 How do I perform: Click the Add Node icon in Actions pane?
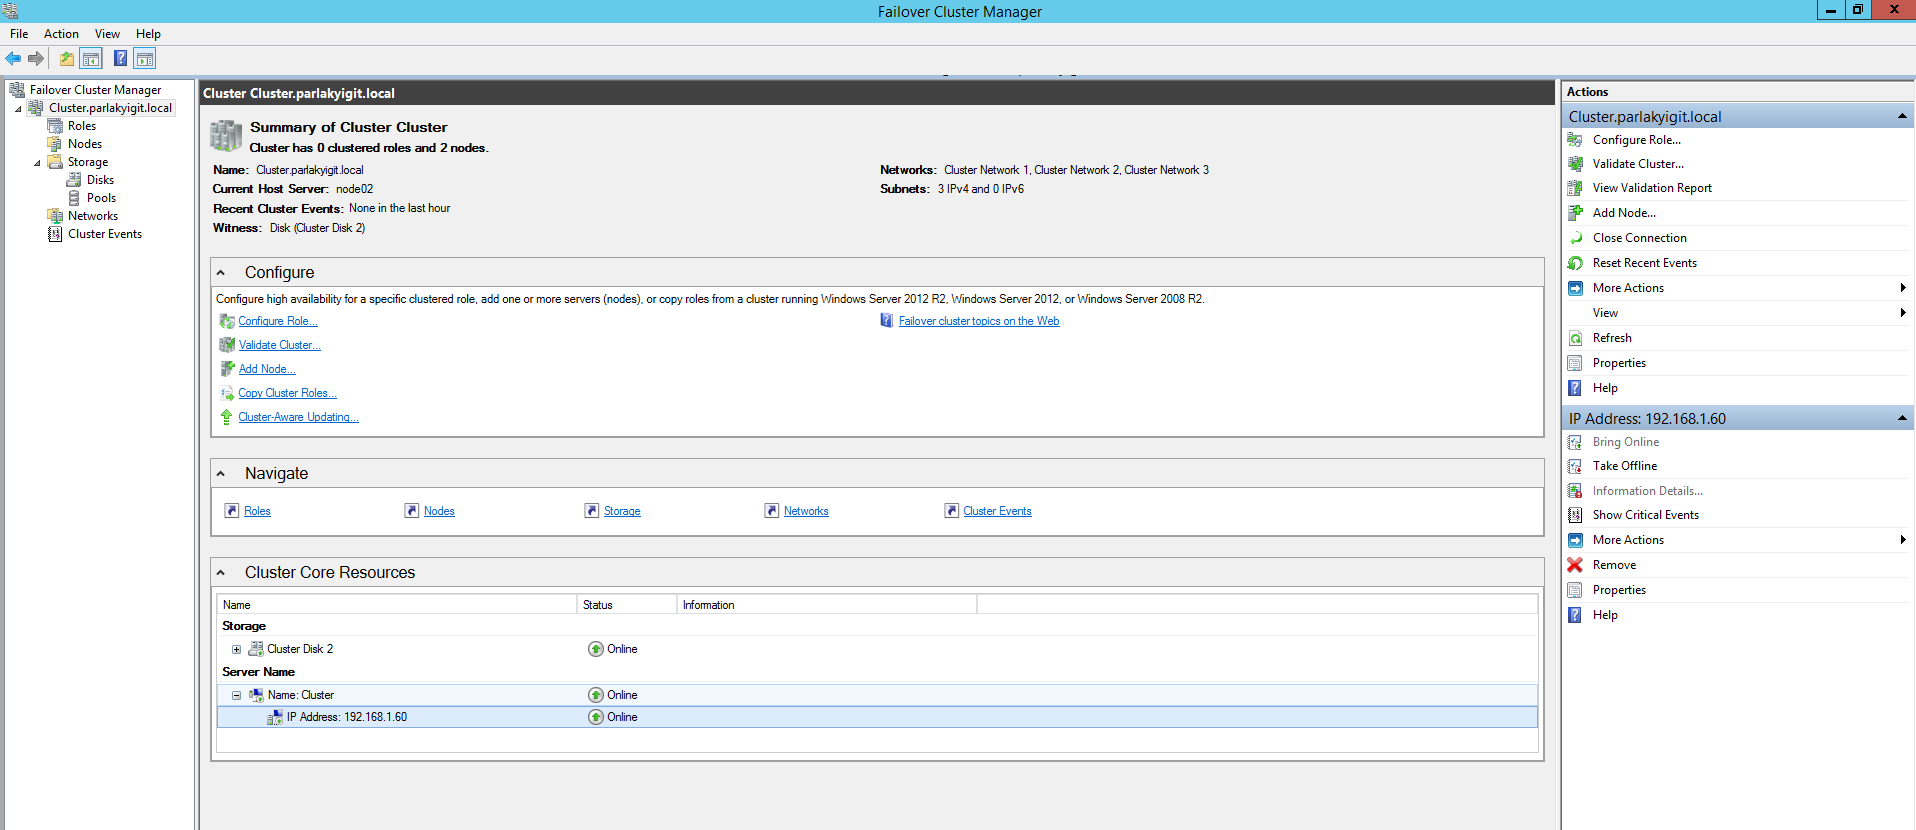pos(1575,213)
